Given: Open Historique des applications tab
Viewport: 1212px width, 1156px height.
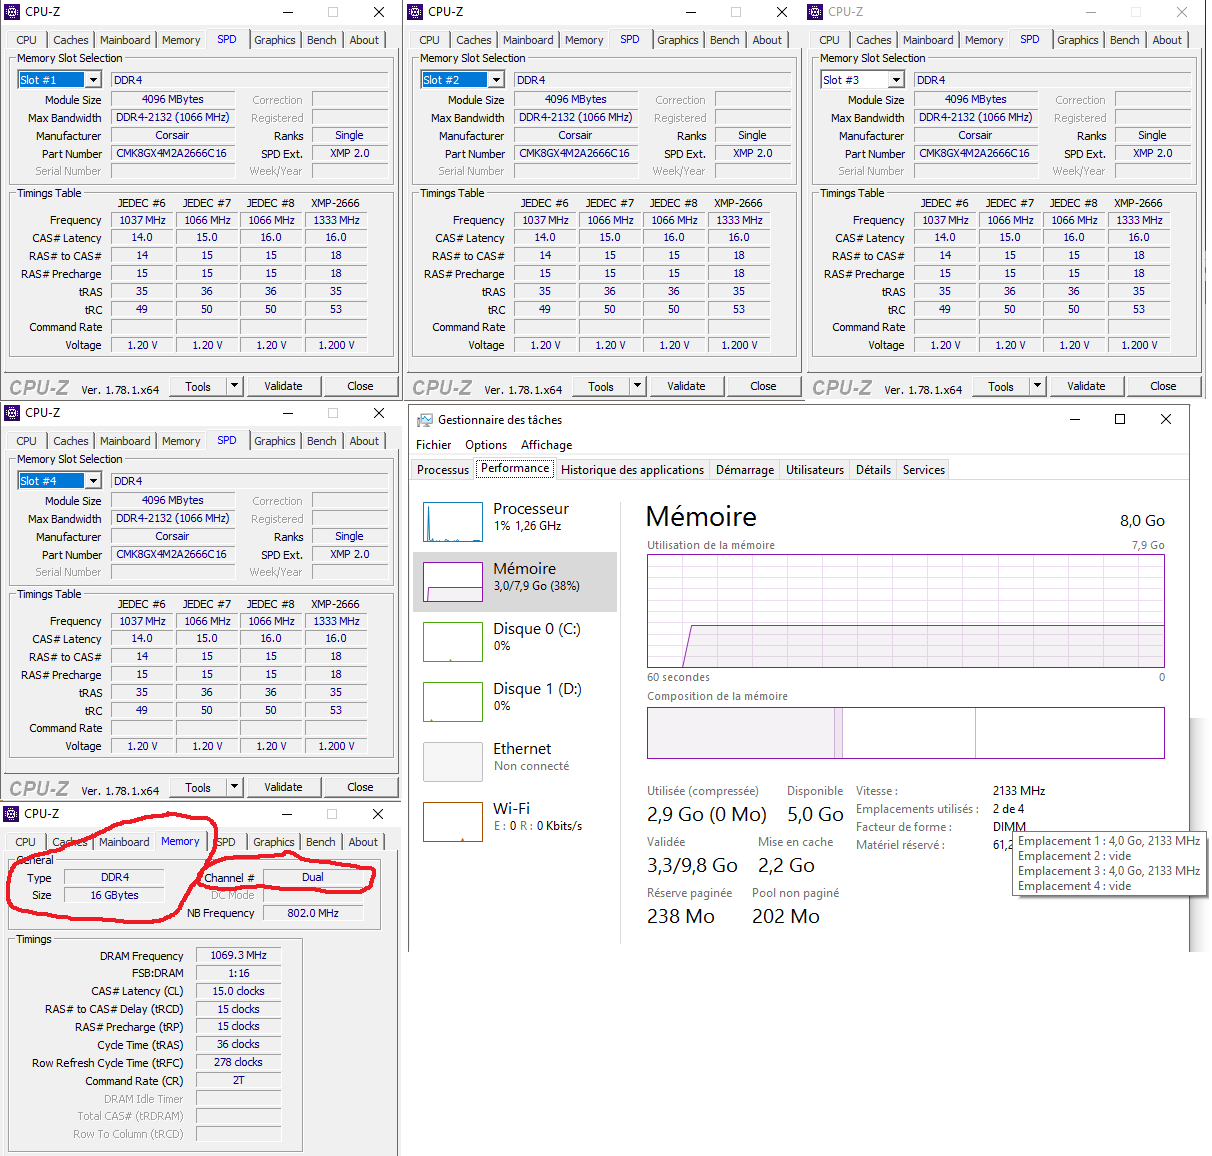Looking at the screenshot, I should [632, 470].
